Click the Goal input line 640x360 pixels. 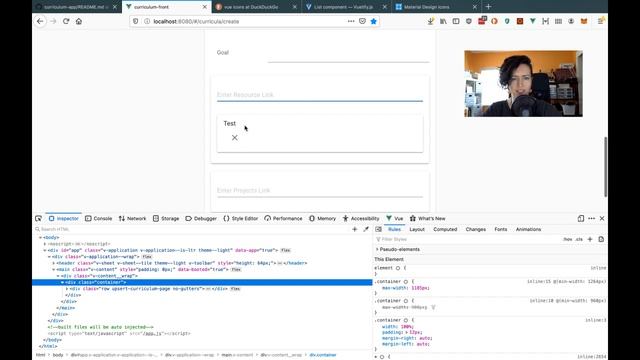tap(348, 55)
